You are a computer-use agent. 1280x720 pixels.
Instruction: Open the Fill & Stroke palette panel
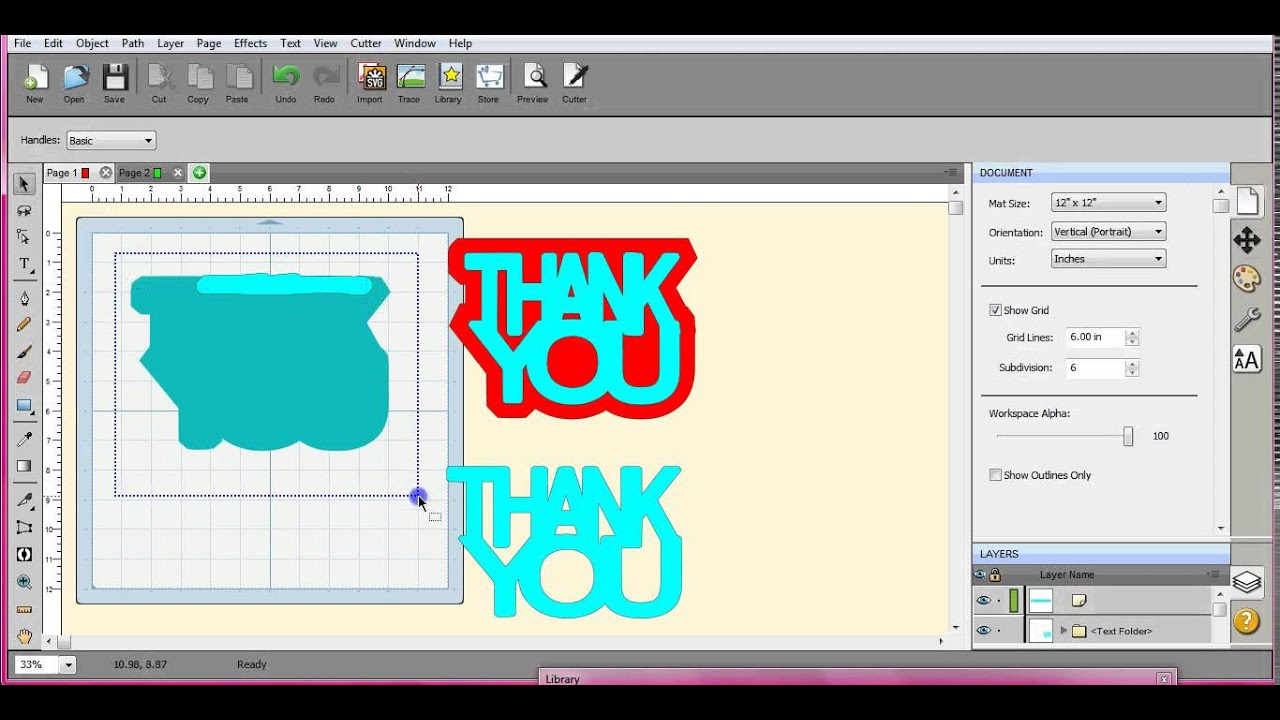pyautogui.click(x=1247, y=279)
